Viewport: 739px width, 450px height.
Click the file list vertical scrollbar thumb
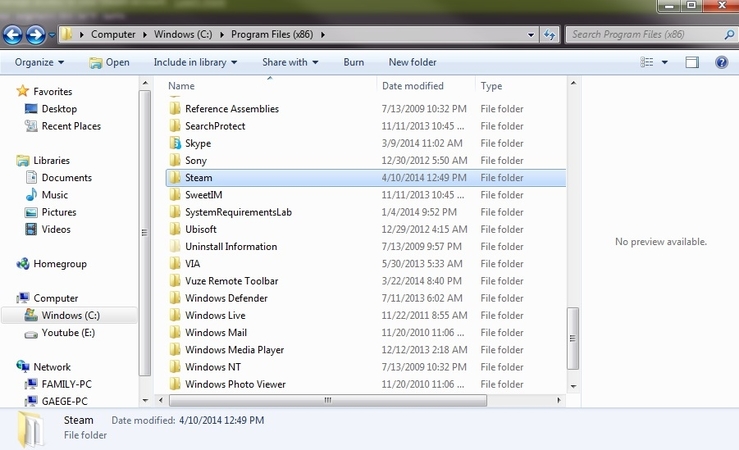tap(573, 338)
